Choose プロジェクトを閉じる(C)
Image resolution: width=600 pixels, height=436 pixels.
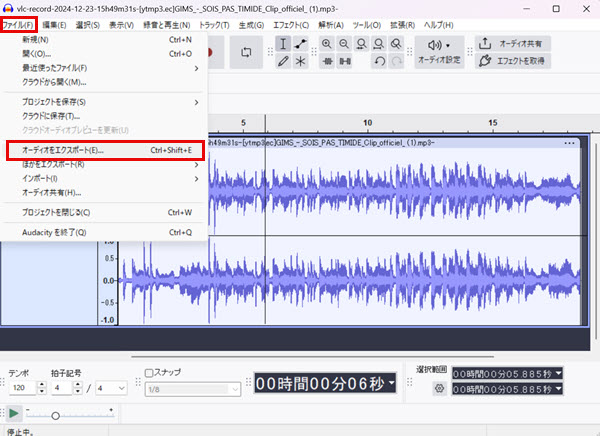104,212
